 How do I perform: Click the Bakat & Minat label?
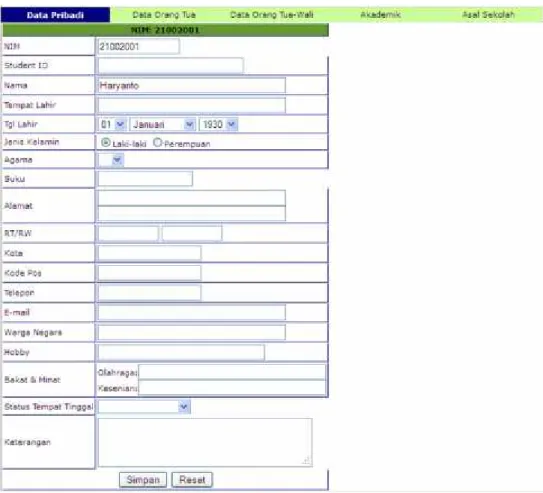click(32, 380)
